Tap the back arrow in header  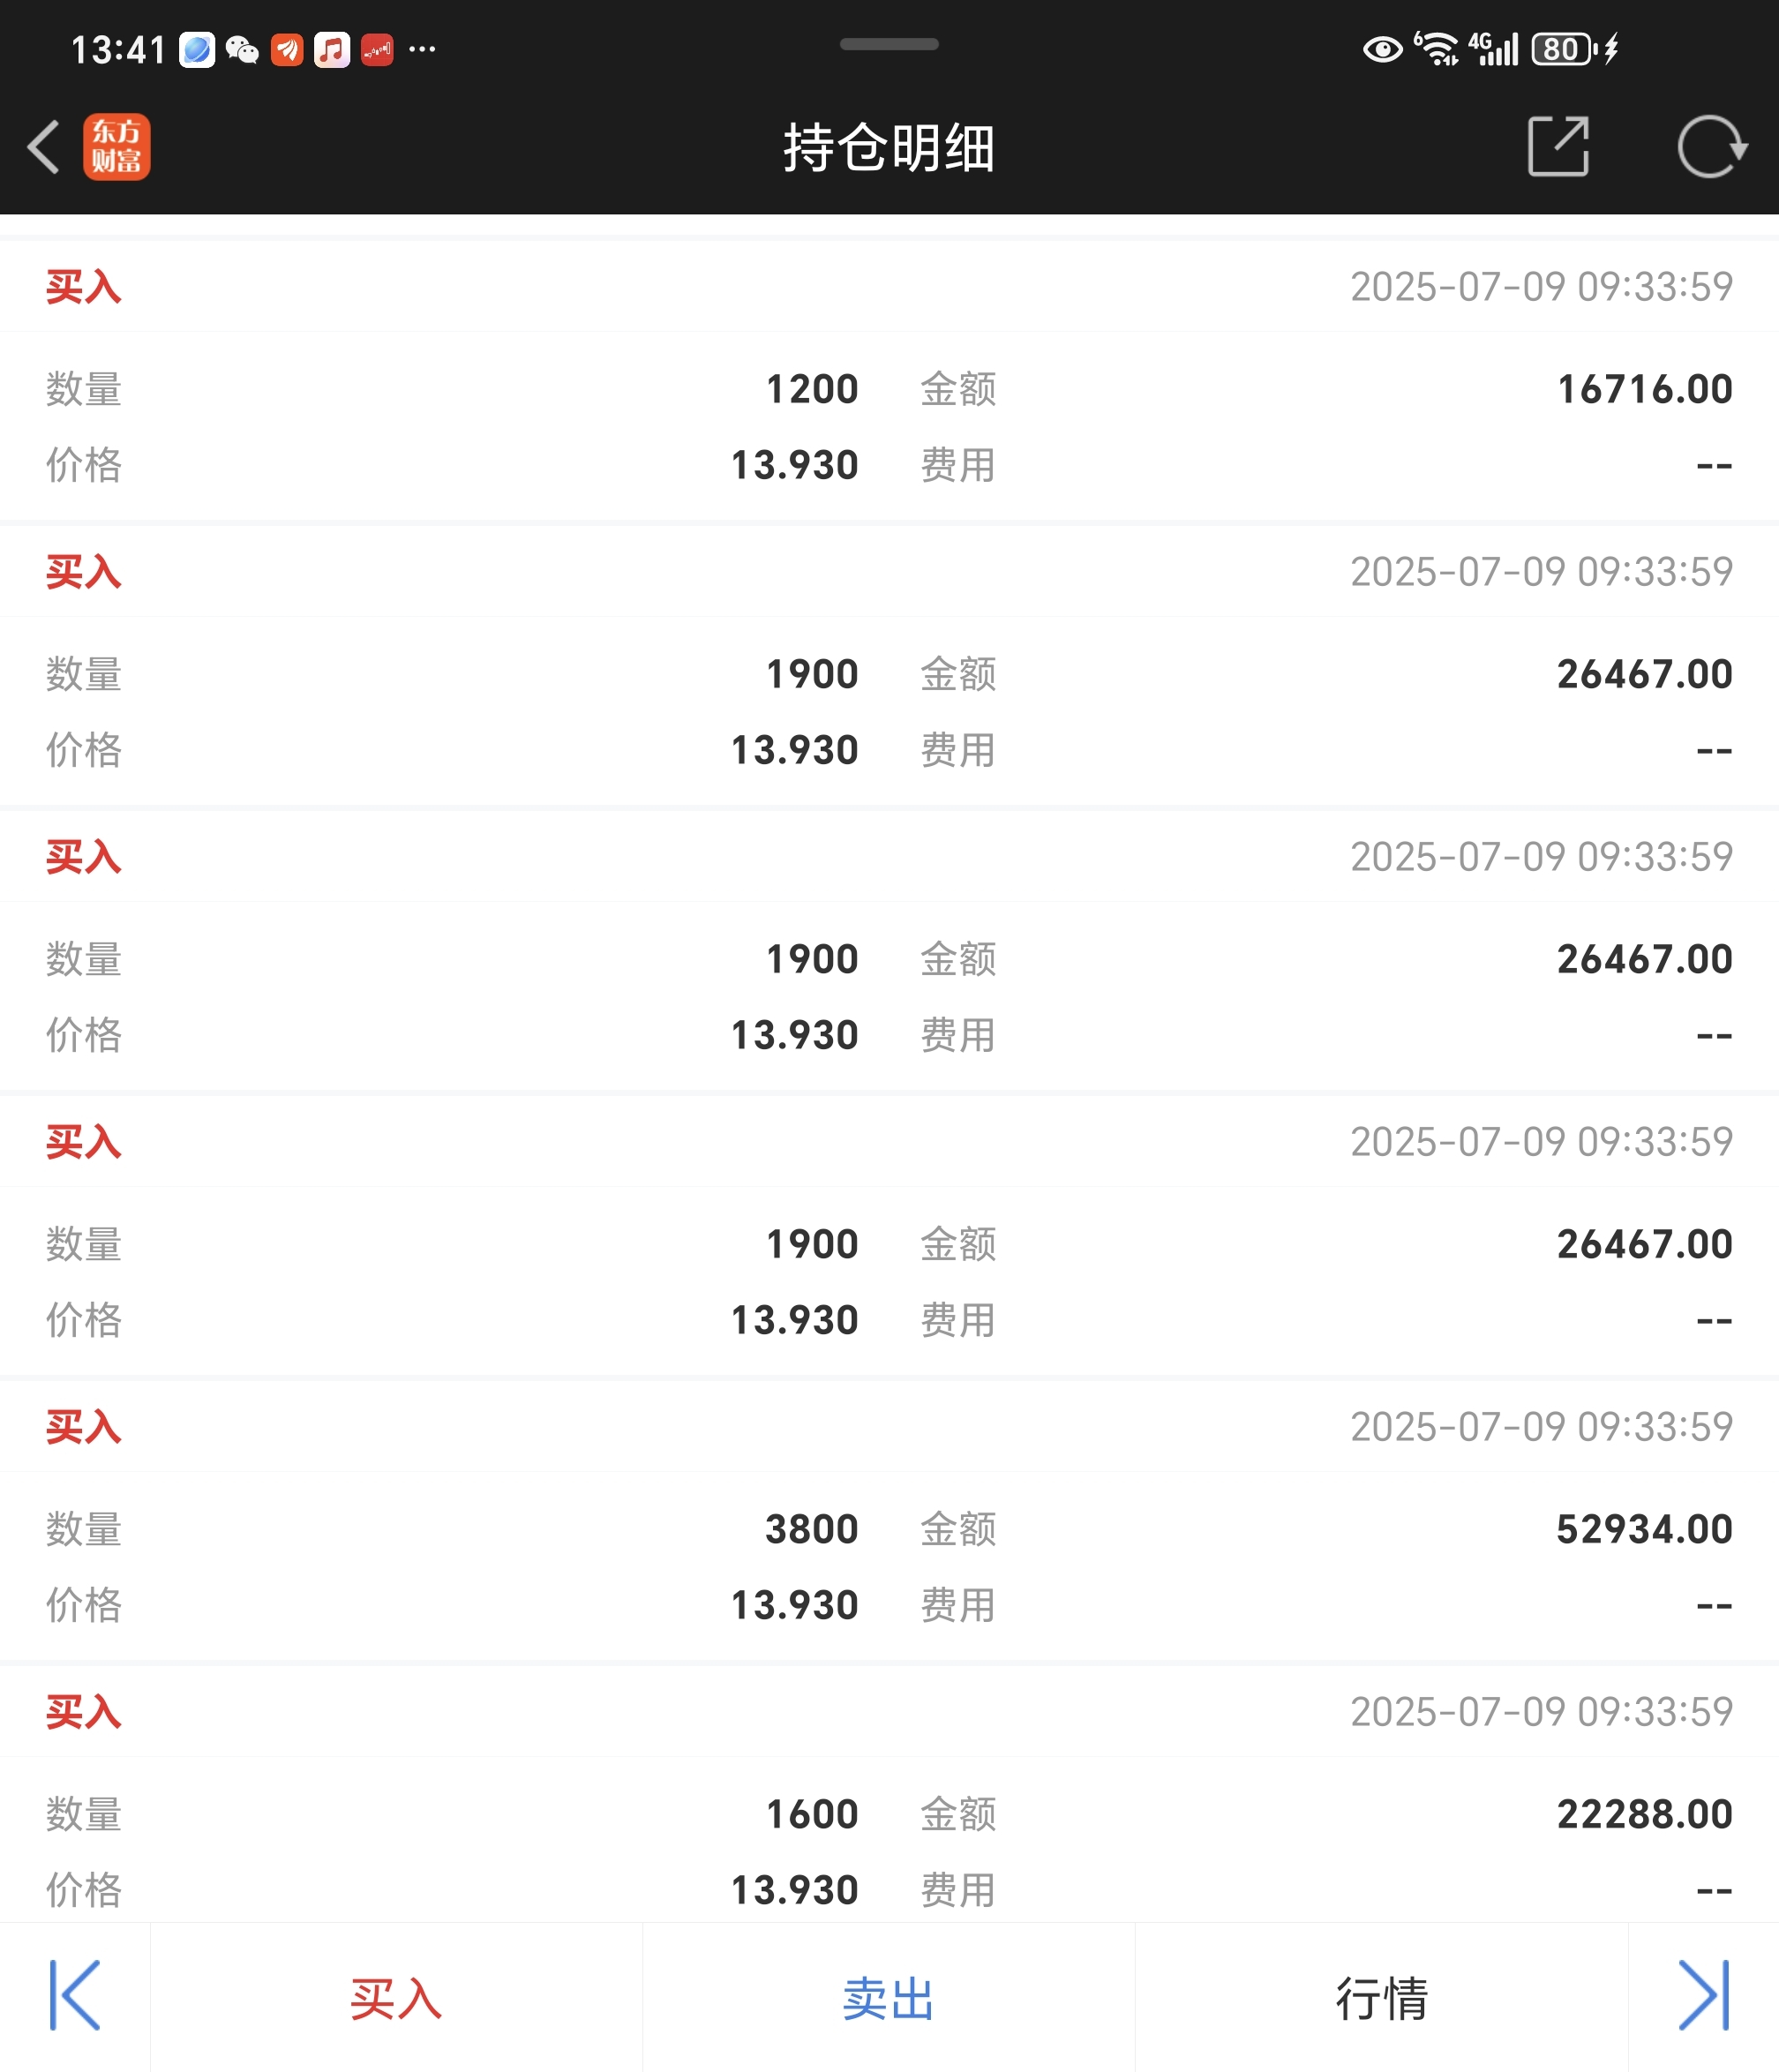pos(44,147)
